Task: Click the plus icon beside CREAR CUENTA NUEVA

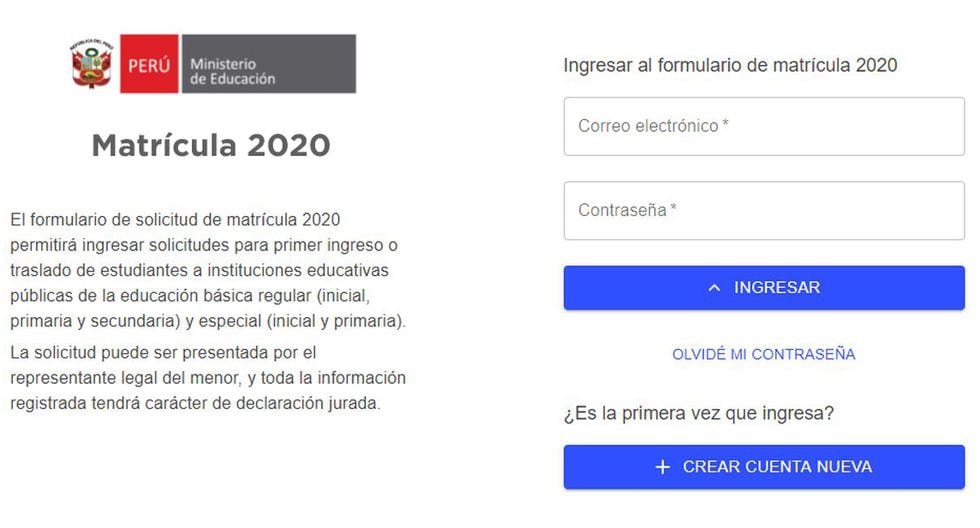Action: click(x=662, y=467)
